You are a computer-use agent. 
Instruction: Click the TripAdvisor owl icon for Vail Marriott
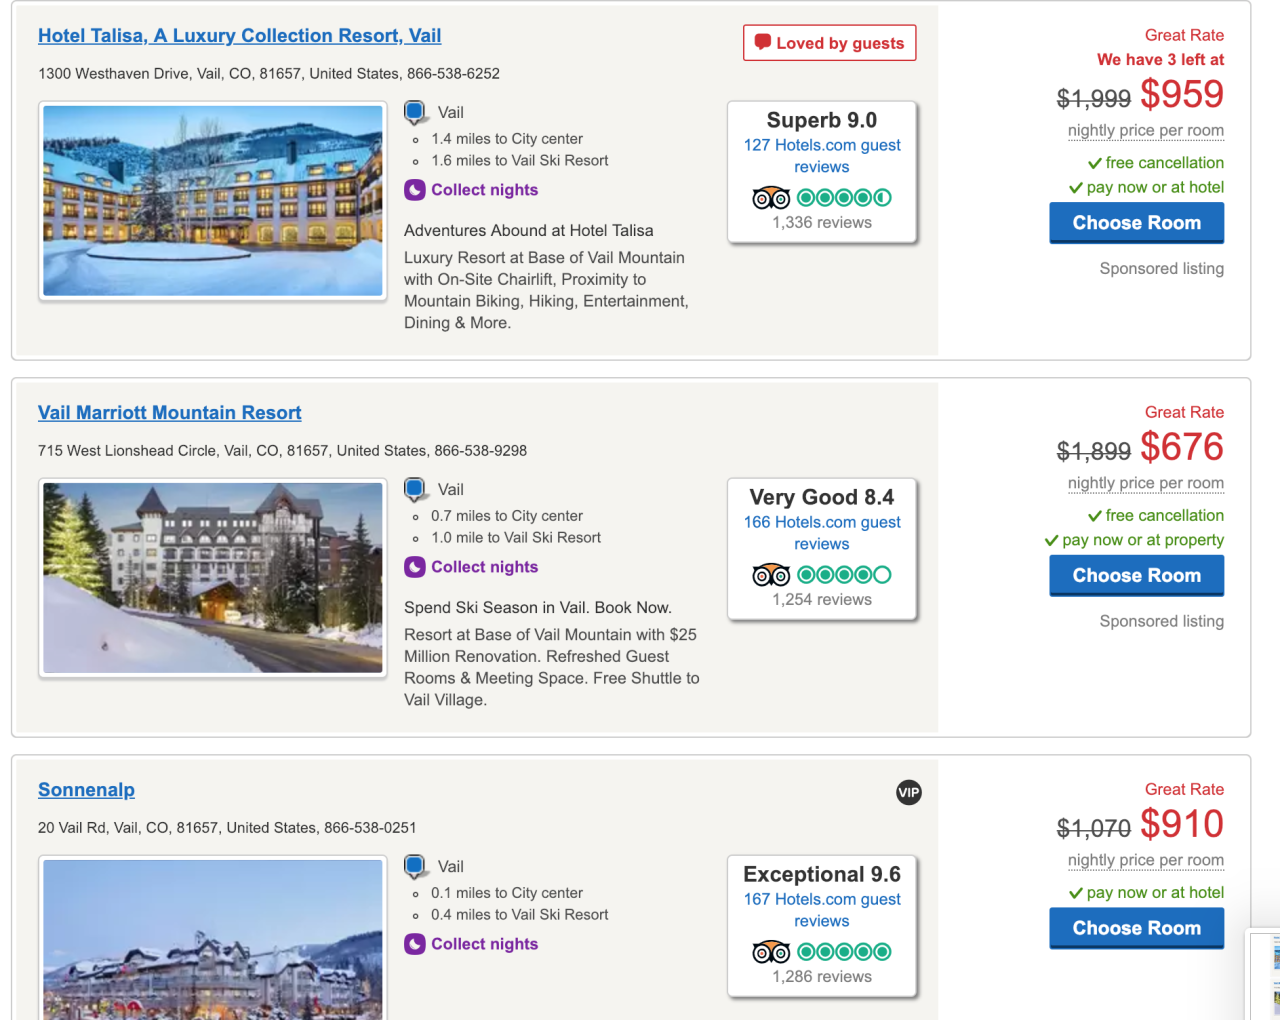[771, 574]
